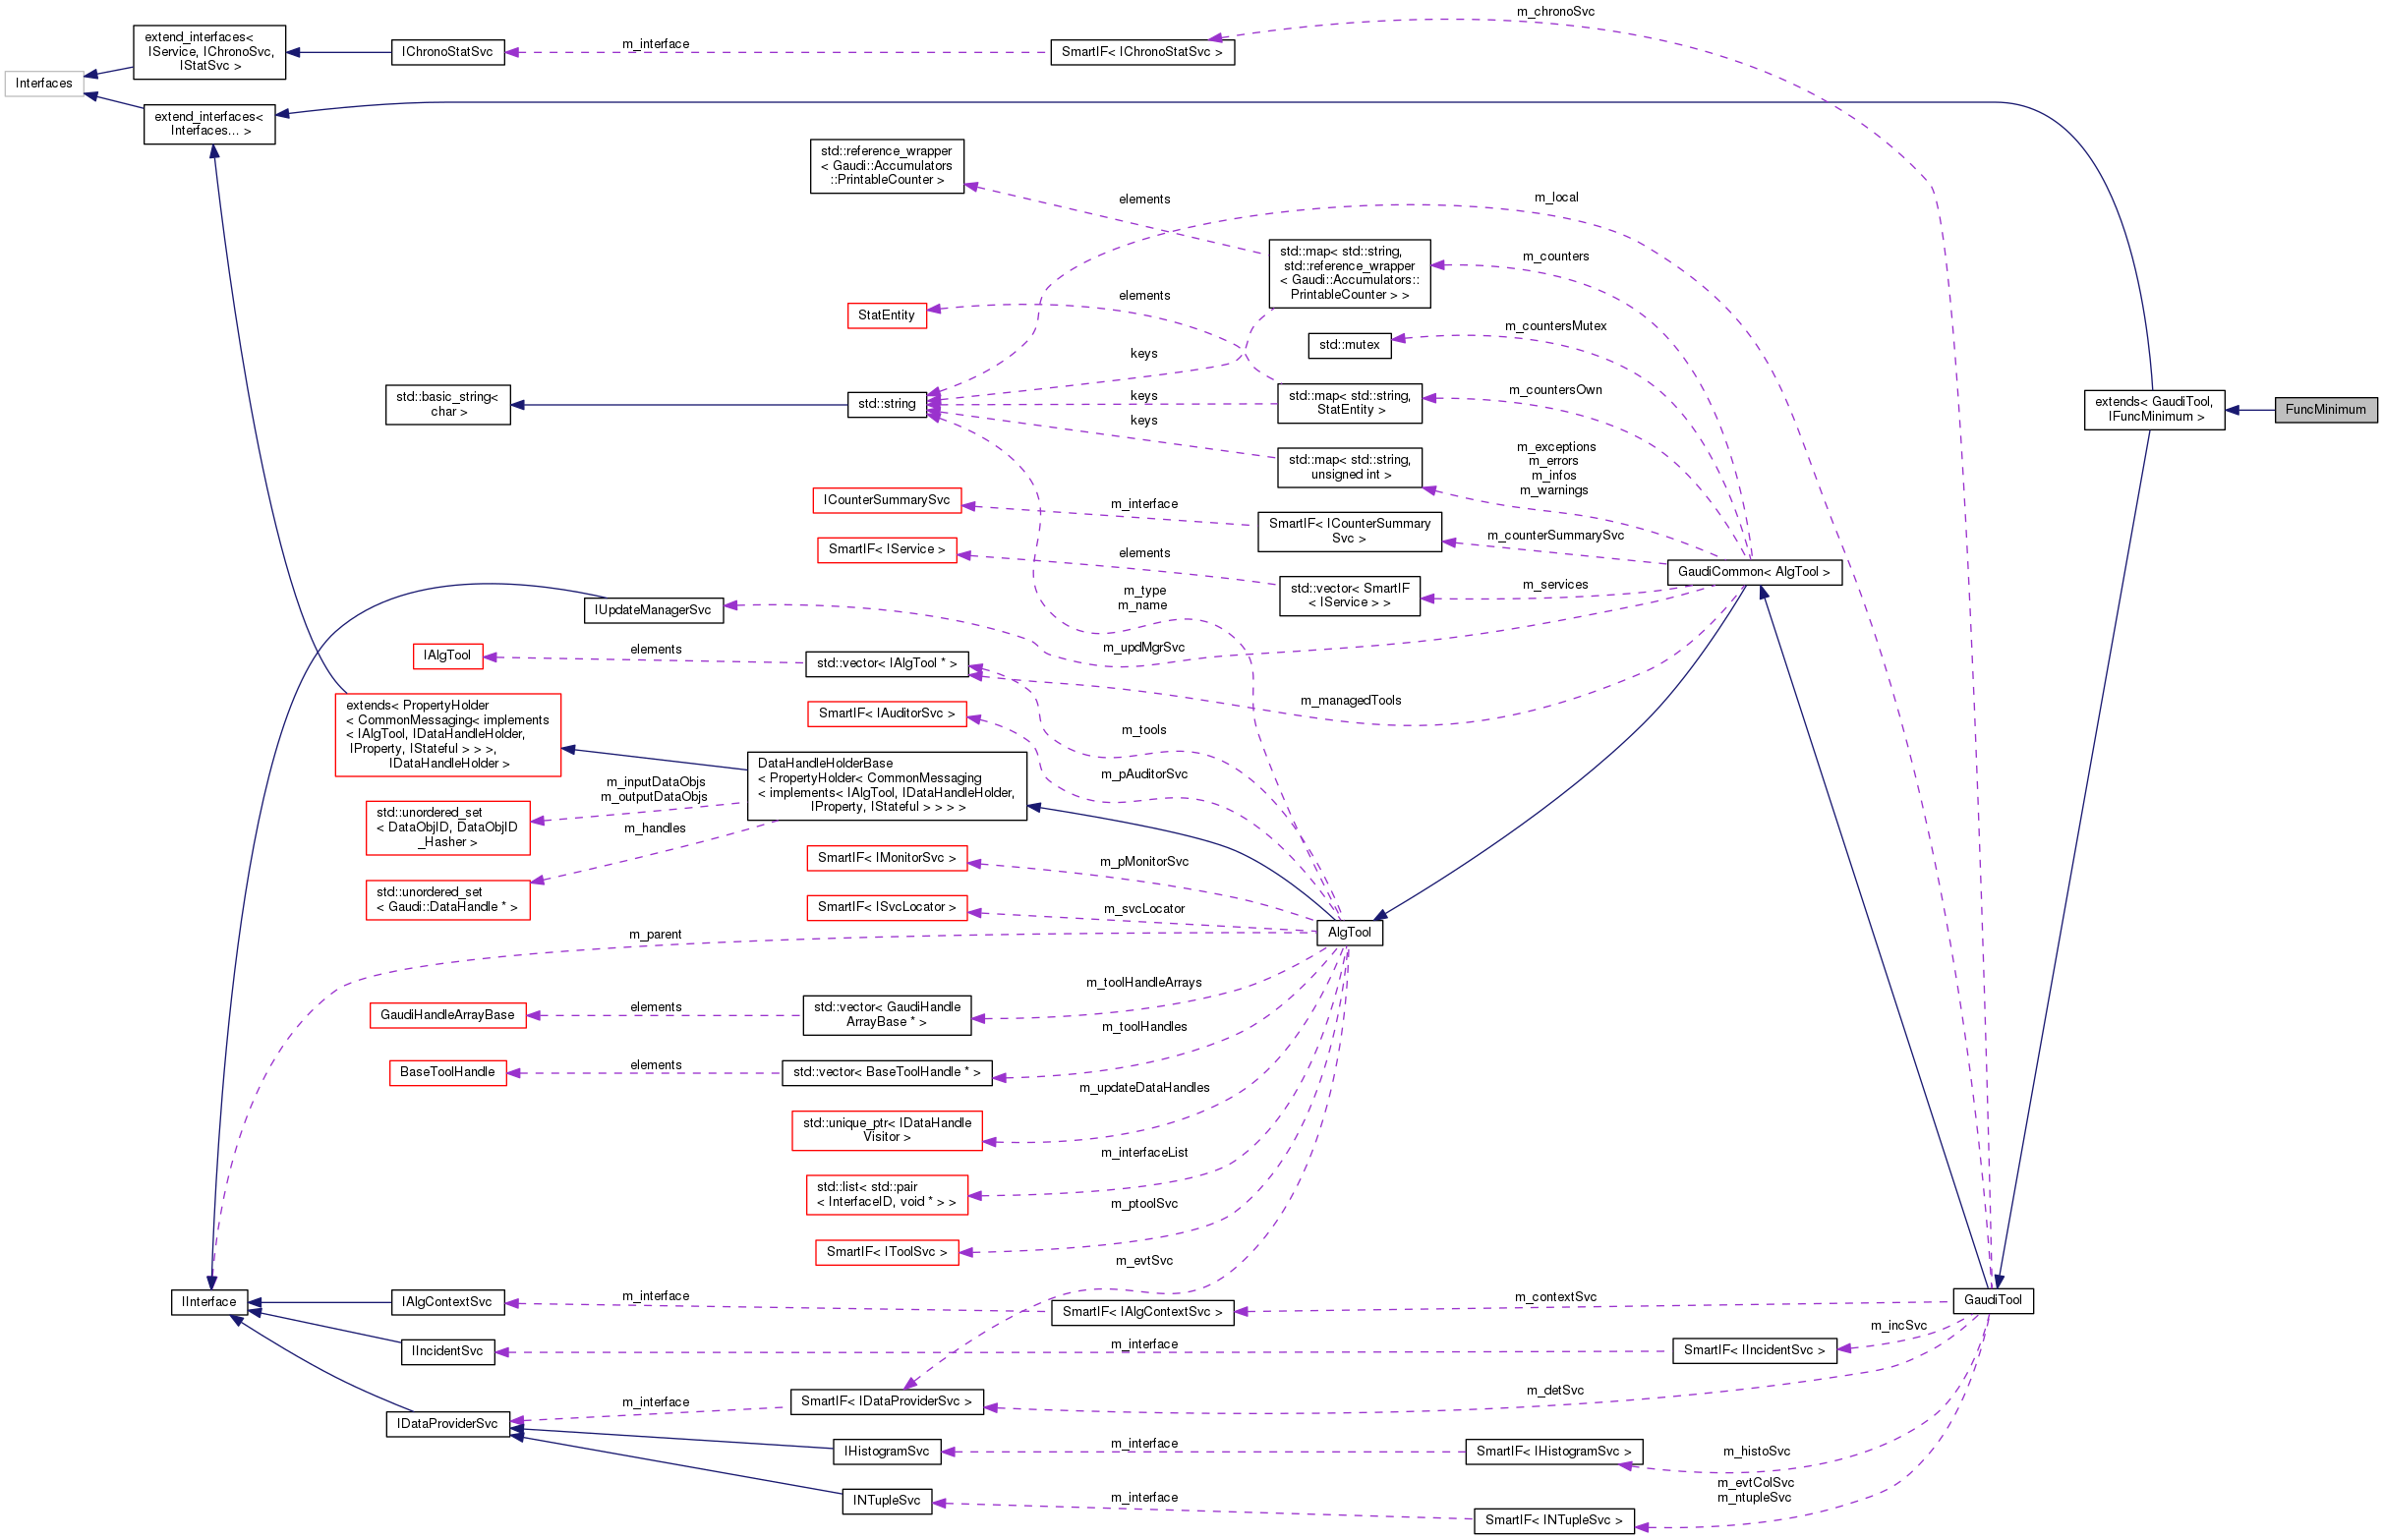Click the AlgTool node

tap(1349, 931)
